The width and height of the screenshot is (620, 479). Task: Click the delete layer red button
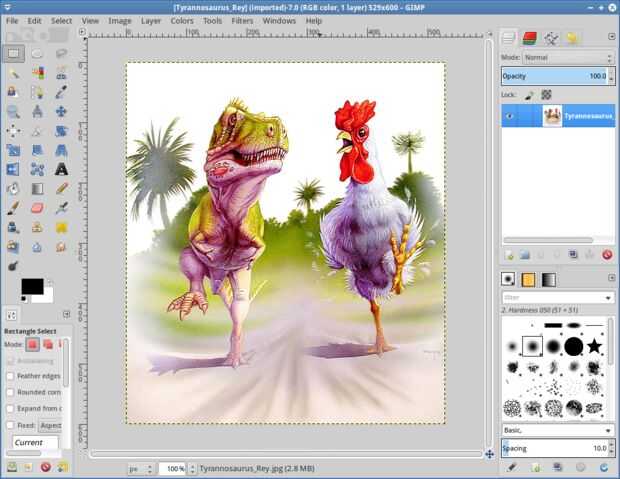607,255
